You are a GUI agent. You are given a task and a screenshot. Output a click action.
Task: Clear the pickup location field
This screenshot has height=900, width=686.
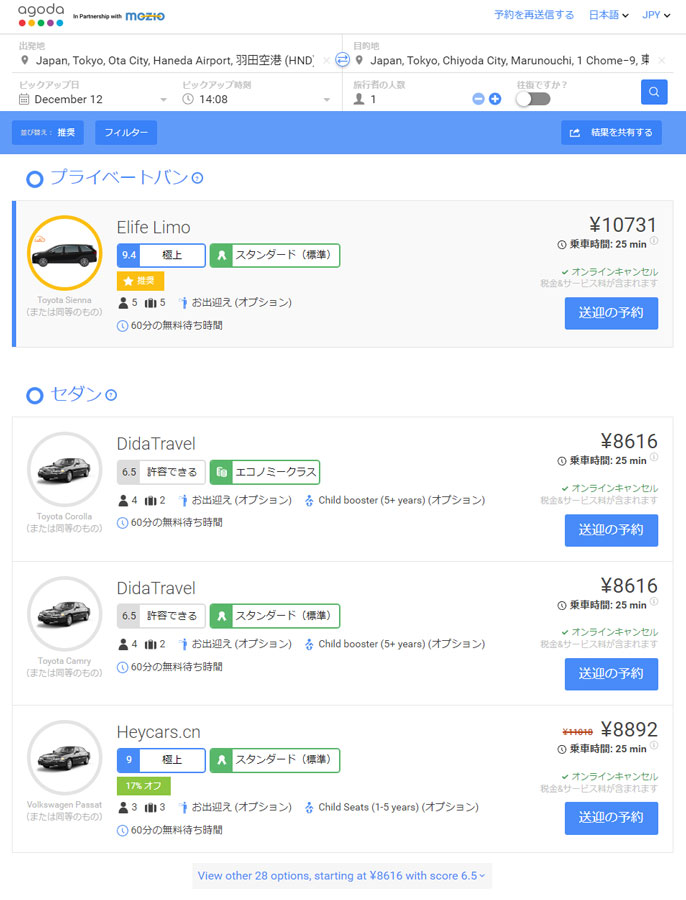(x=326, y=60)
